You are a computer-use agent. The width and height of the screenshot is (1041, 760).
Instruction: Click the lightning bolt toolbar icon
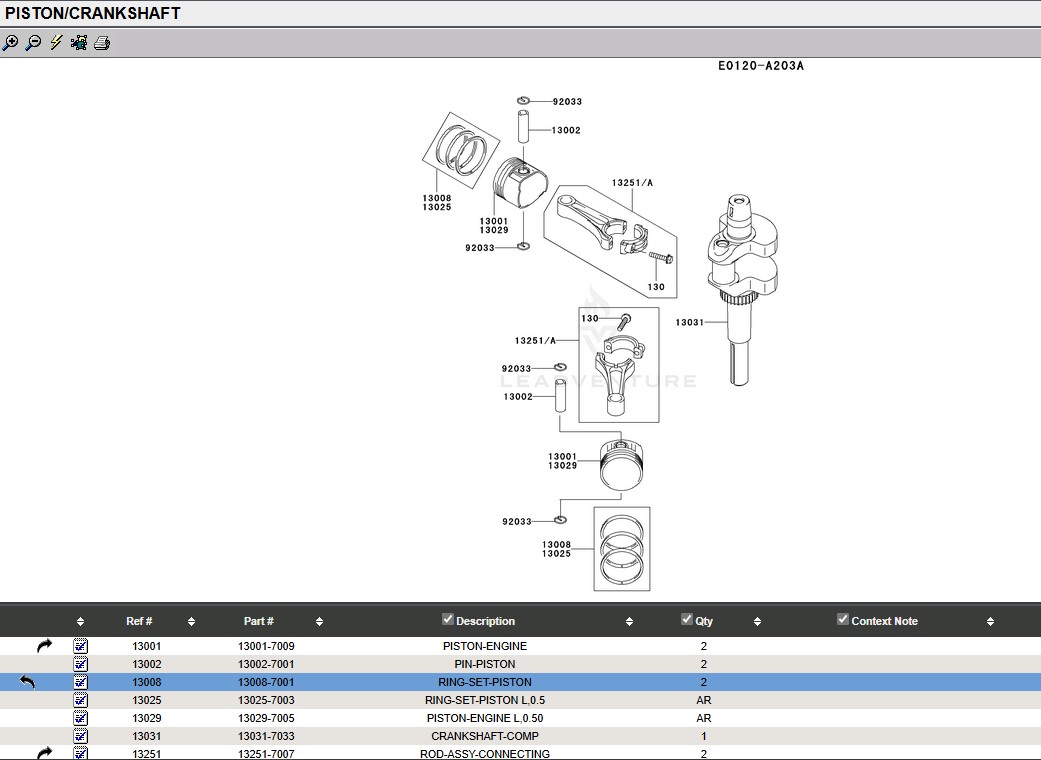point(56,43)
